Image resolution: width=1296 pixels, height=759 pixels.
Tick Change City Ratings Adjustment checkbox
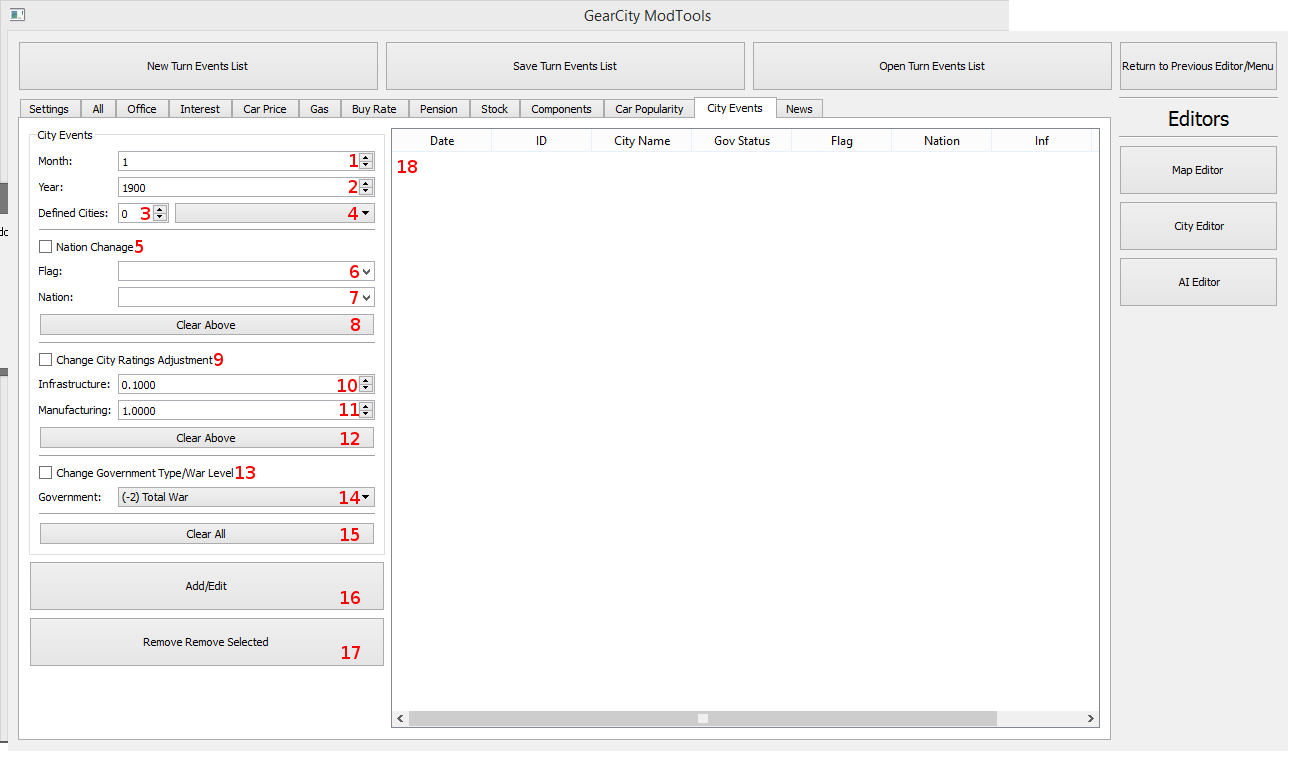click(46, 360)
